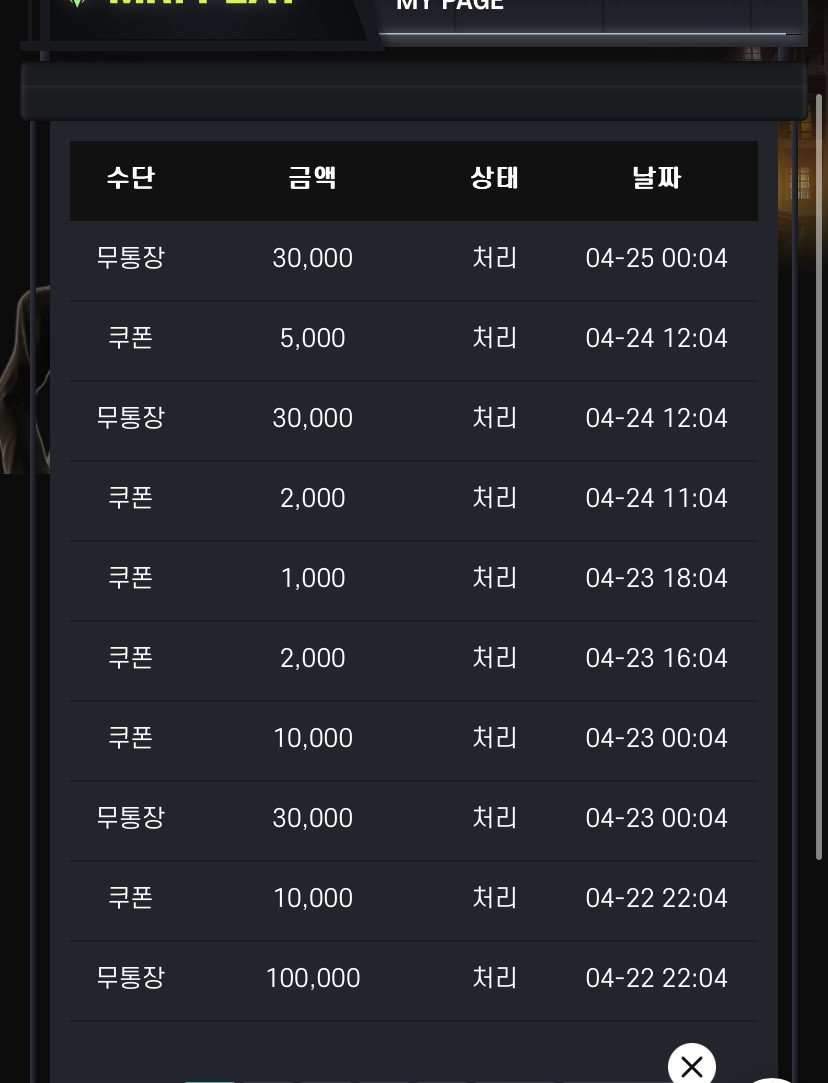Select the 무통장 row dated 04-25 00:04

(x=414, y=258)
